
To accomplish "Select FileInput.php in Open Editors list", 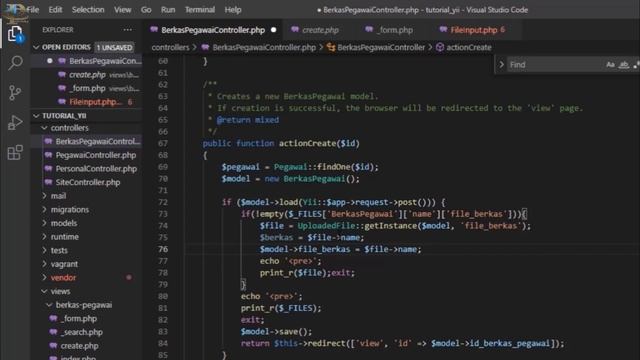I will (88, 102).
